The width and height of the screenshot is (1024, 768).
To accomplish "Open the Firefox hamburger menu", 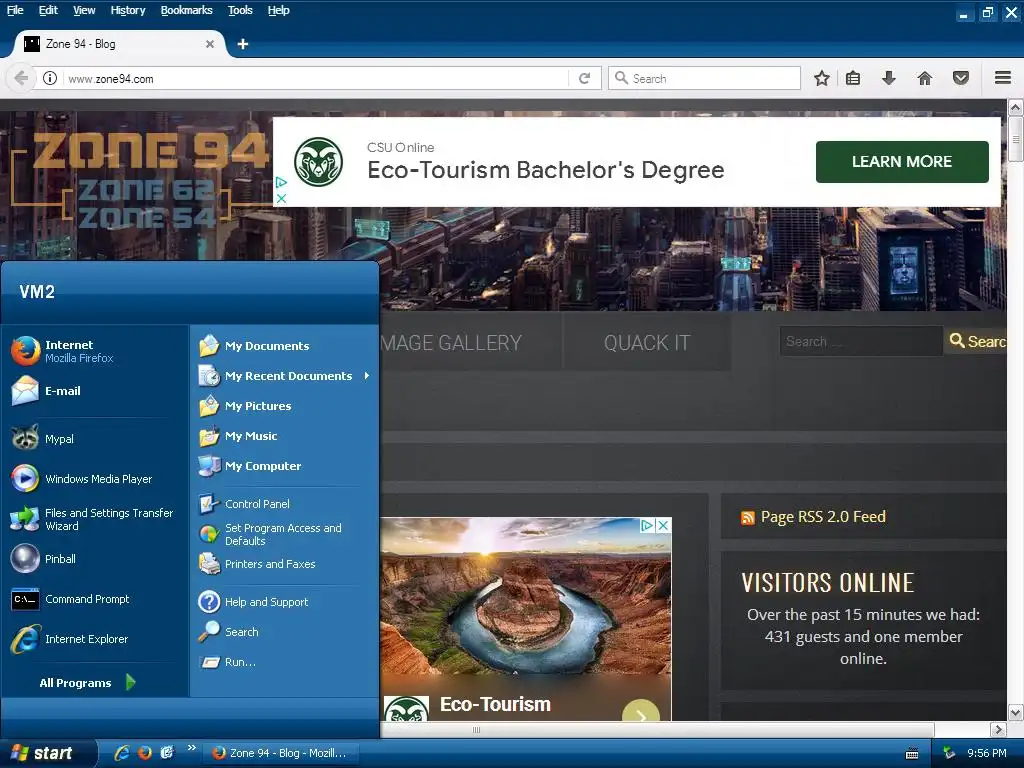I will [1003, 78].
